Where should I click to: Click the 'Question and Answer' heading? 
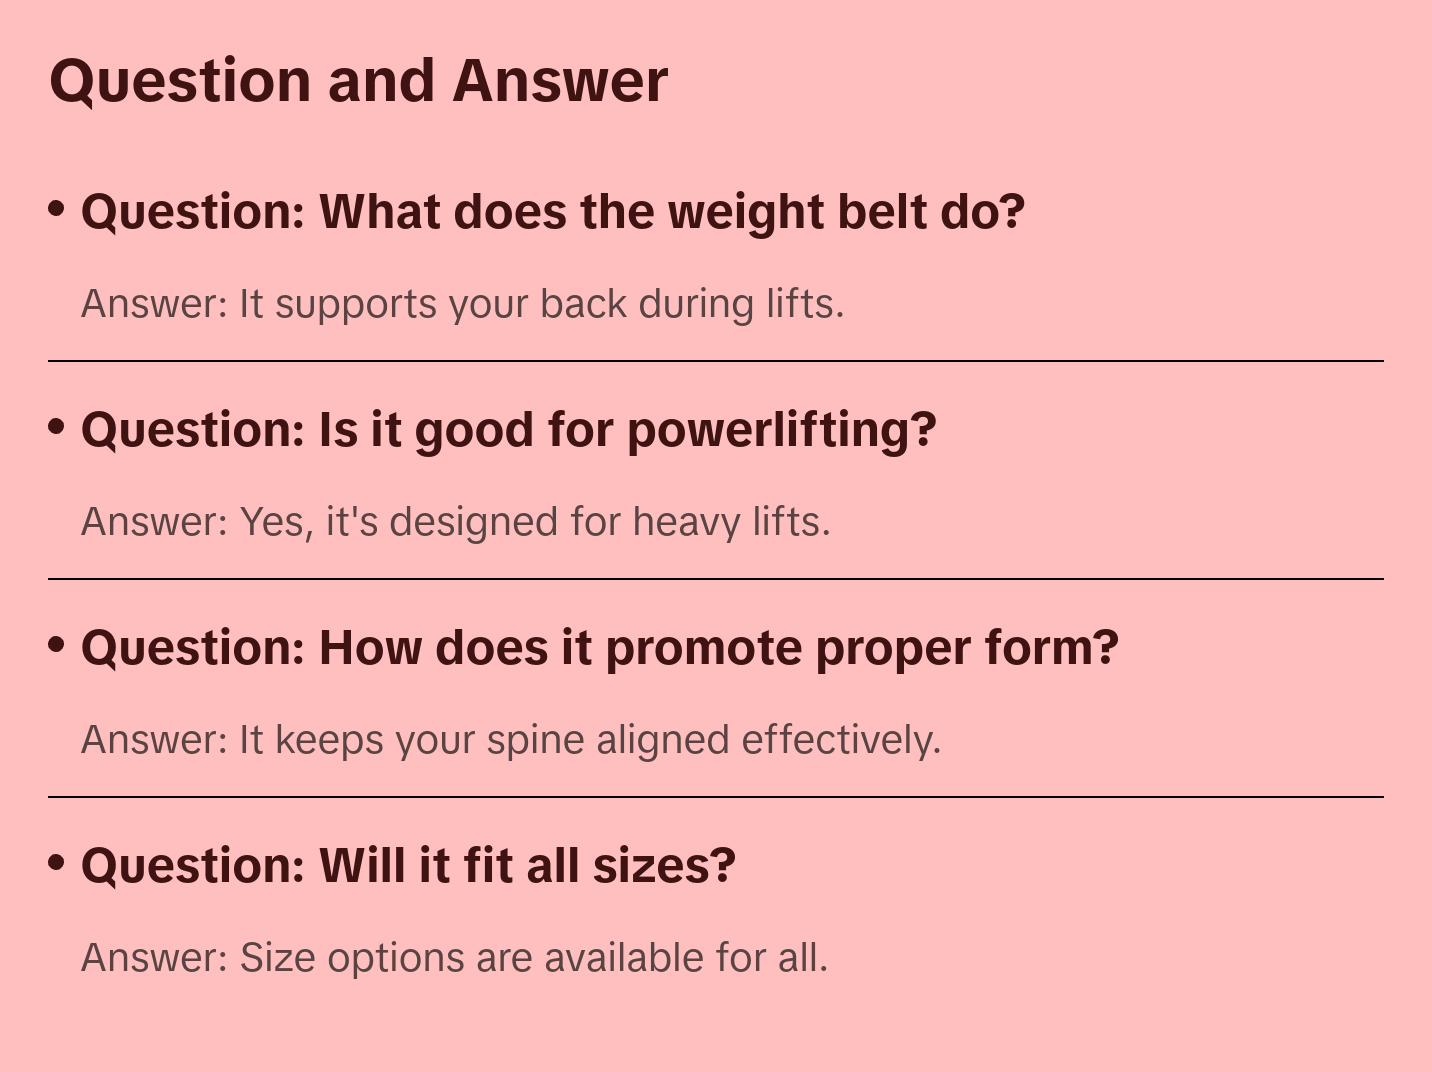coord(358,82)
